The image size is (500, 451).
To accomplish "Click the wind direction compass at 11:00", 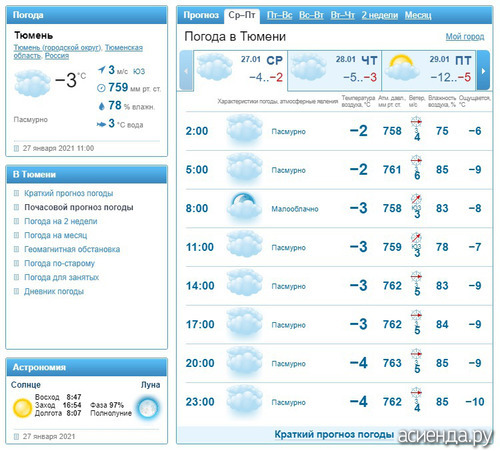I will coord(416,237).
